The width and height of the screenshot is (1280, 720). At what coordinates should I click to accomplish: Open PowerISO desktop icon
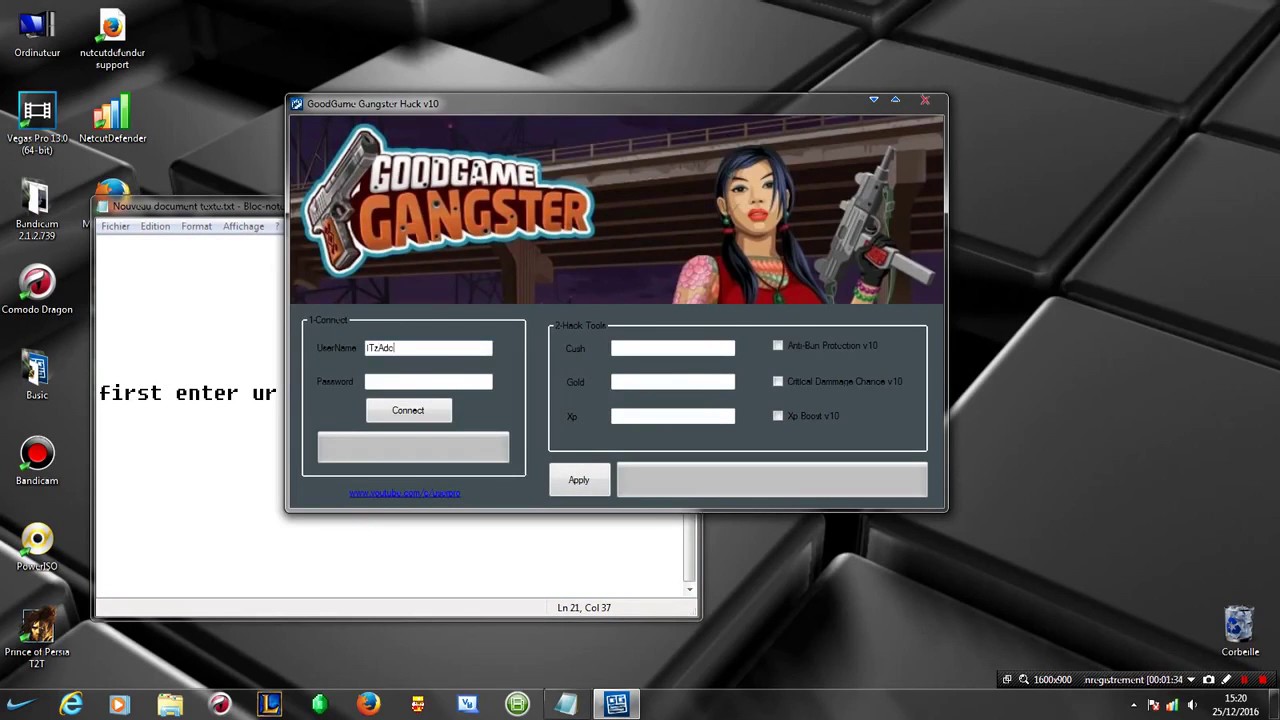[x=37, y=547]
